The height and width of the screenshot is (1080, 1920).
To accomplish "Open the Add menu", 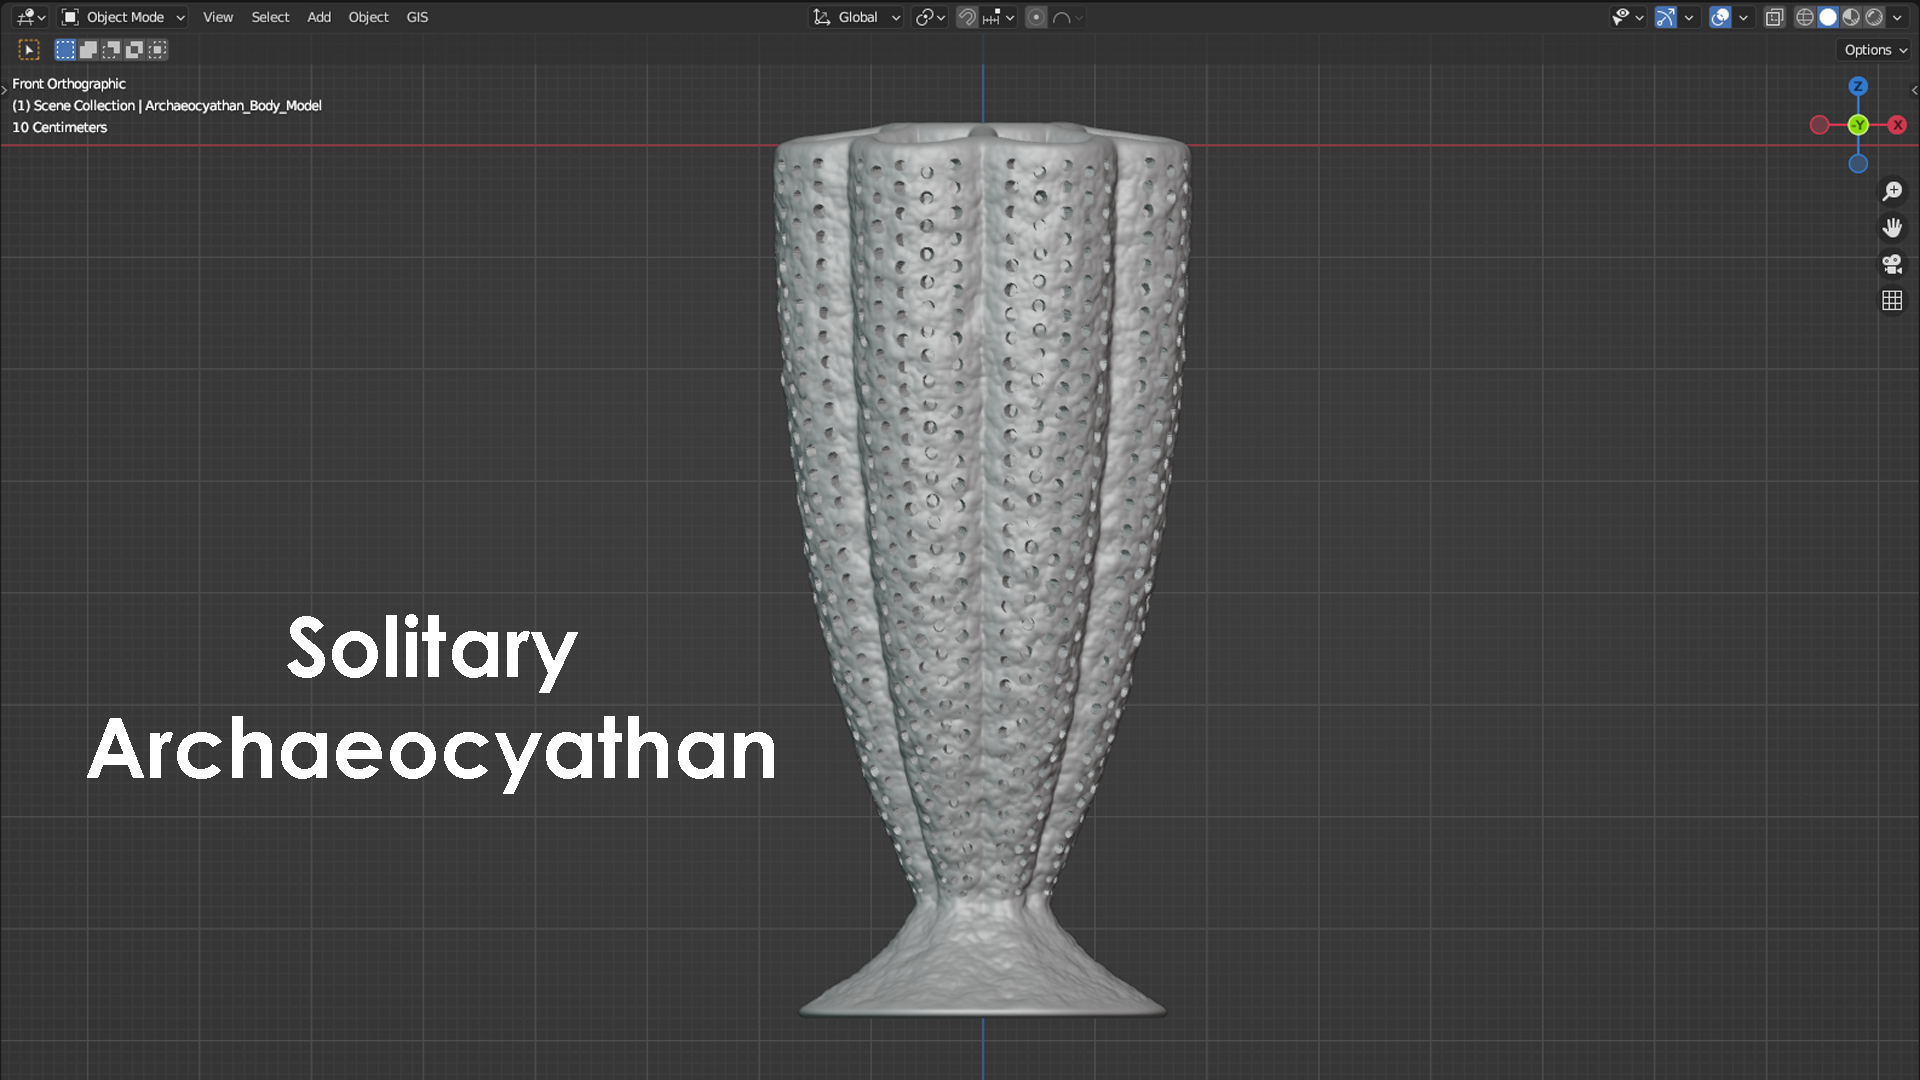I will tap(318, 17).
